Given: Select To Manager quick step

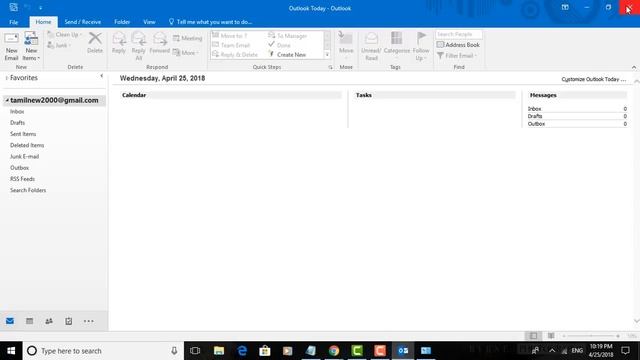Looking at the screenshot, I should (x=287, y=36).
